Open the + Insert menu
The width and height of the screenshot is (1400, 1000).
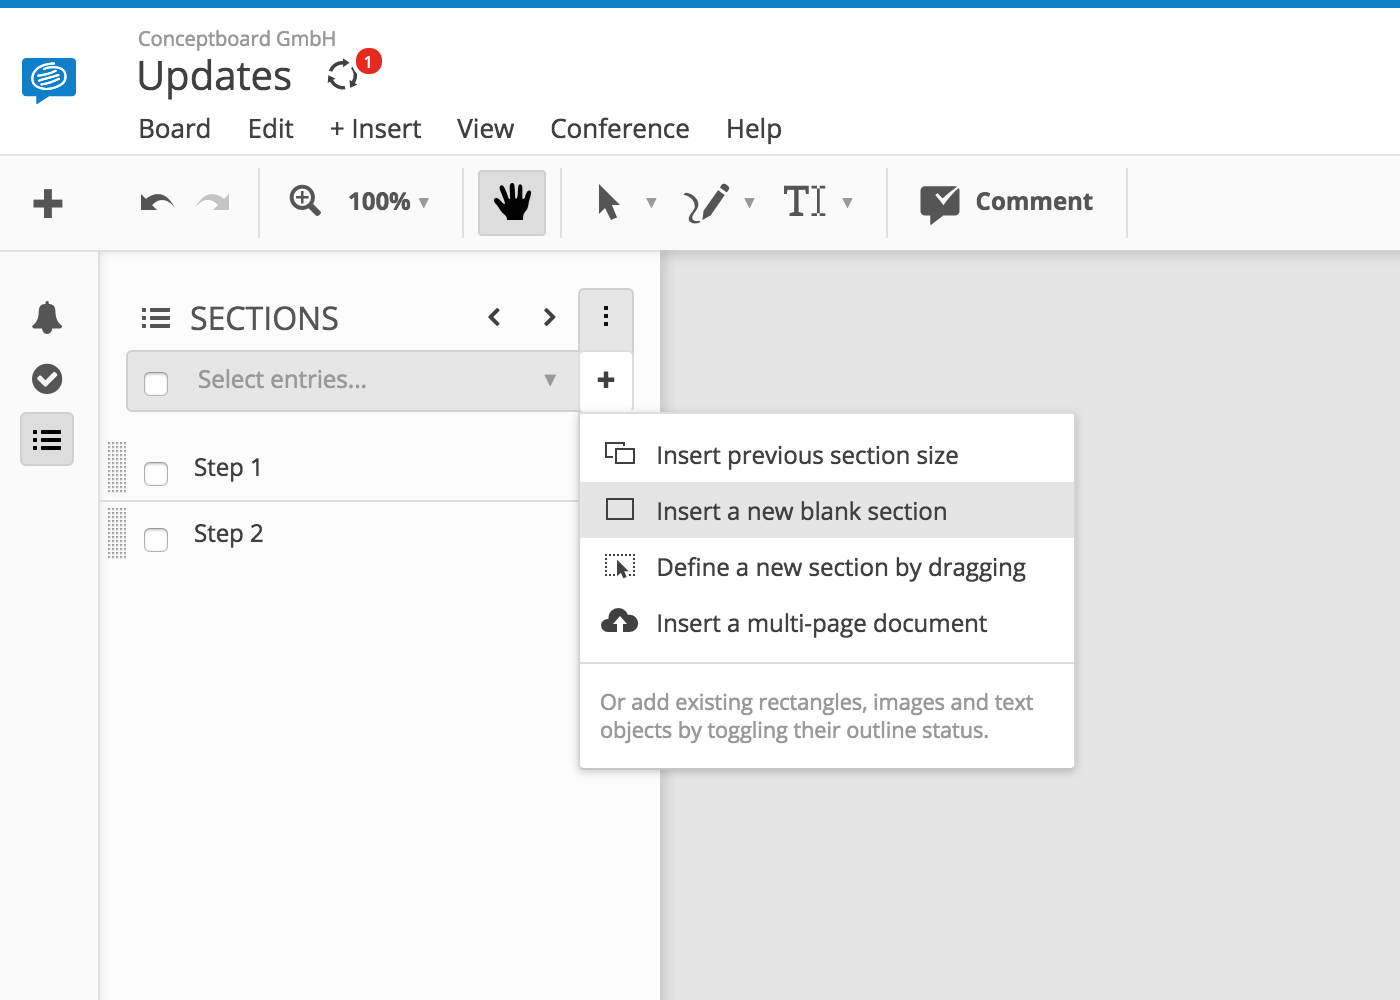click(x=375, y=129)
